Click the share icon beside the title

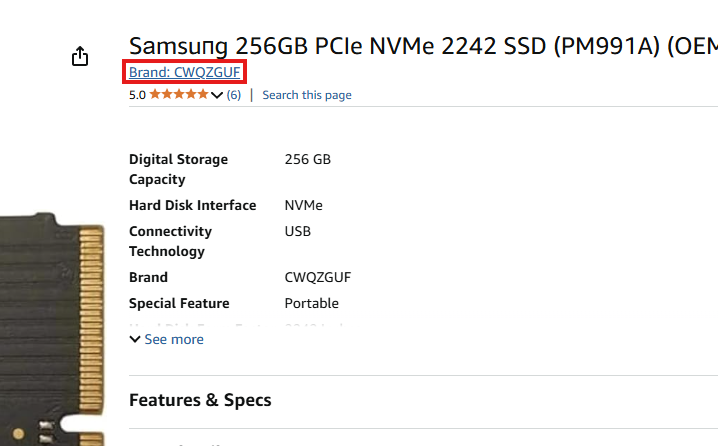coord(81,57)
